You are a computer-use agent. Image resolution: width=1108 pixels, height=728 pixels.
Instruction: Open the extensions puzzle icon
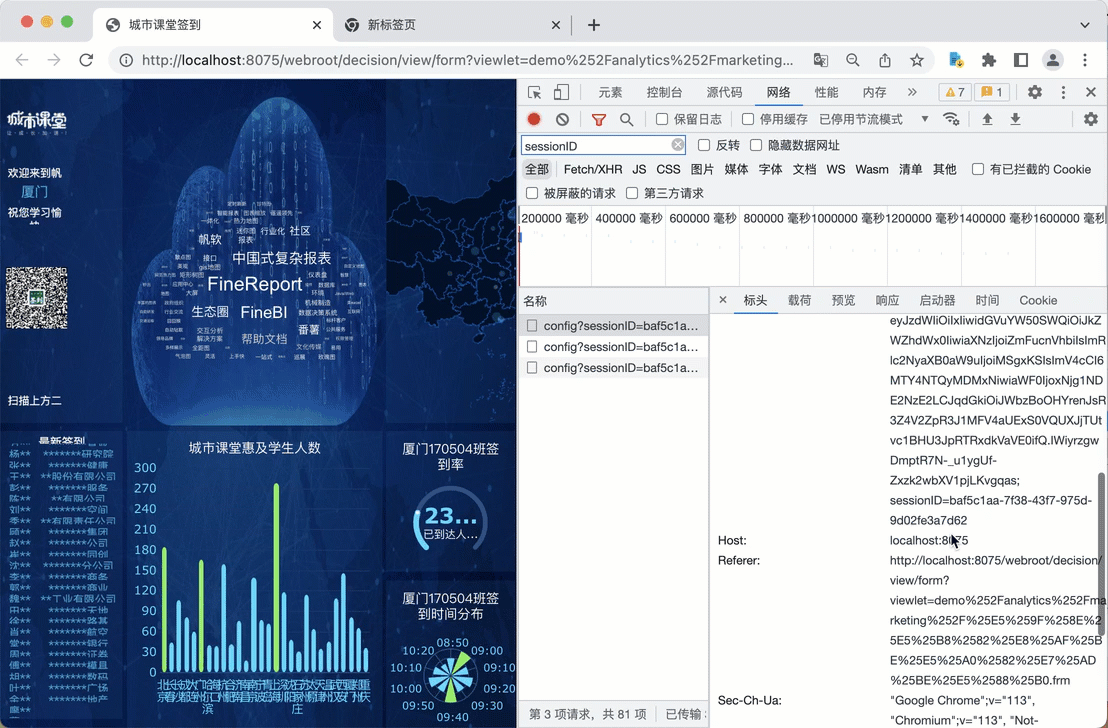click(989, 60)
